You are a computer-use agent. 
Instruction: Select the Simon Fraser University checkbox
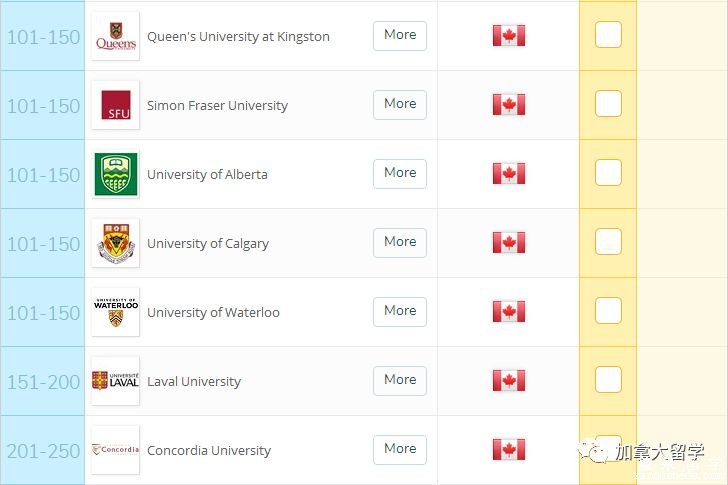click(608, 103)
